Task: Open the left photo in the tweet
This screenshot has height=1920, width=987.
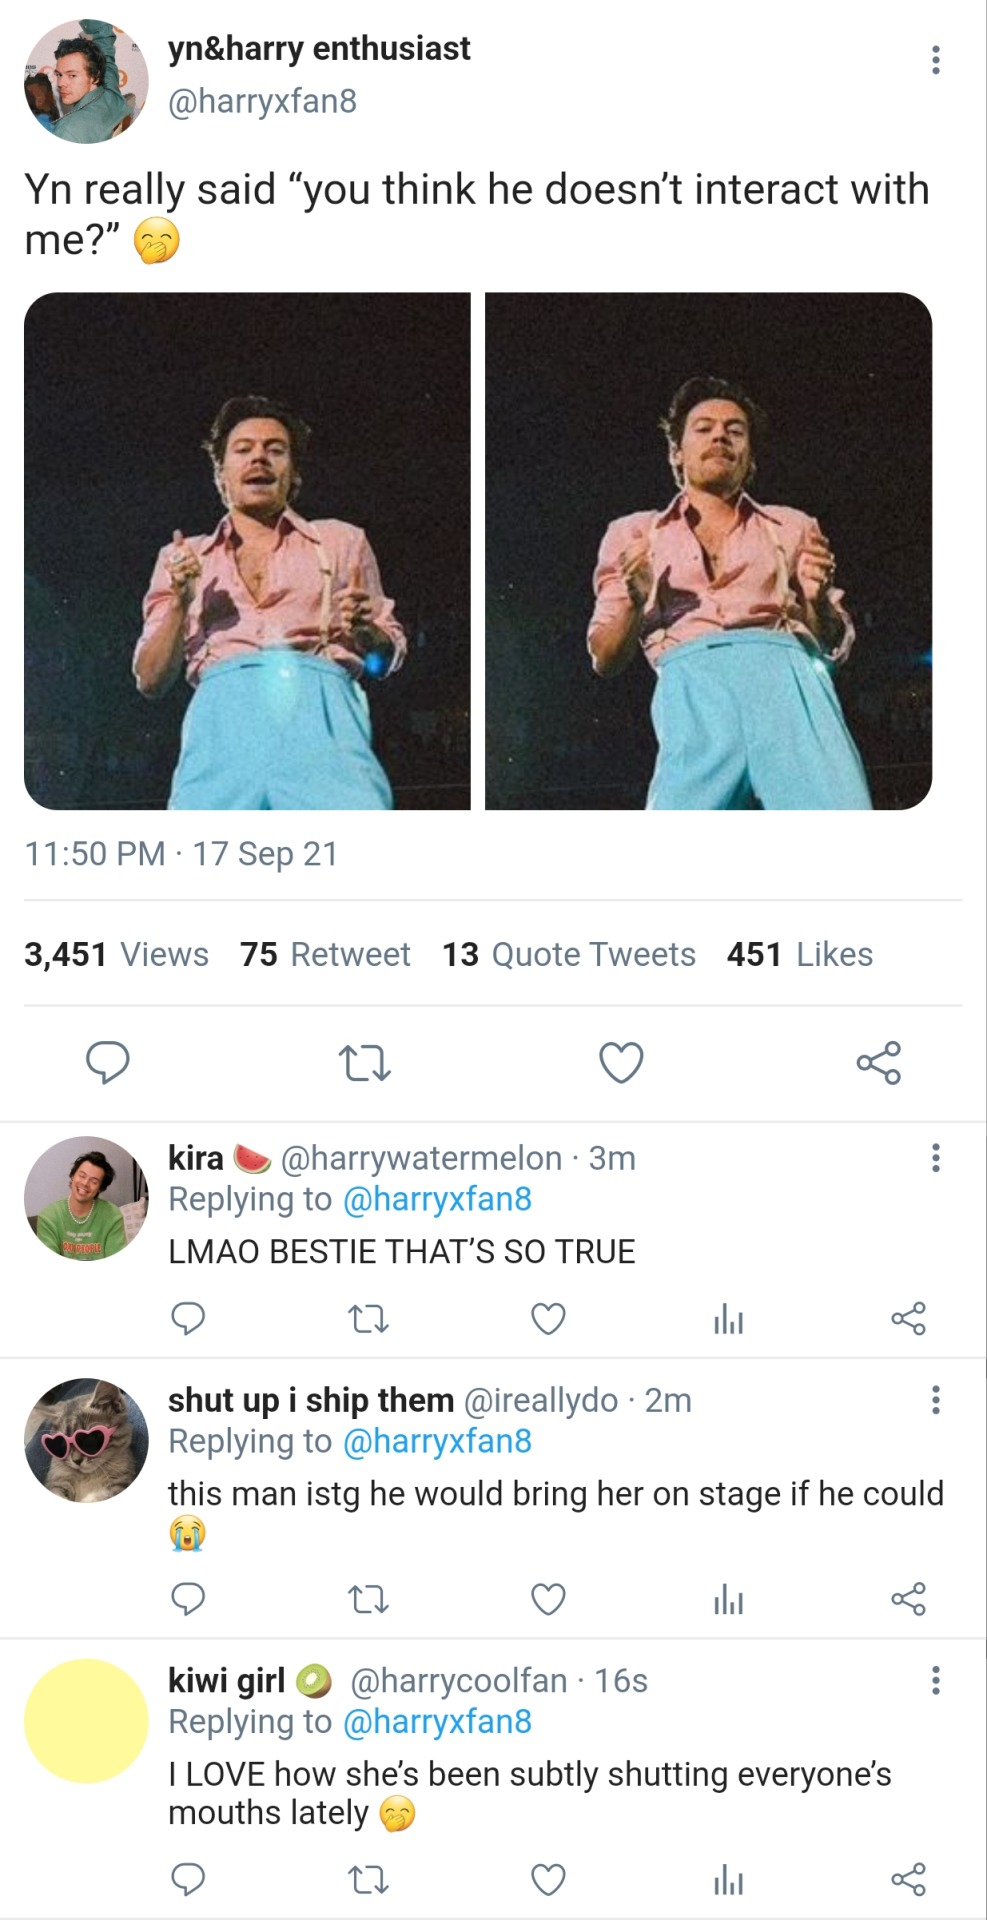Action: click(247, 551)
